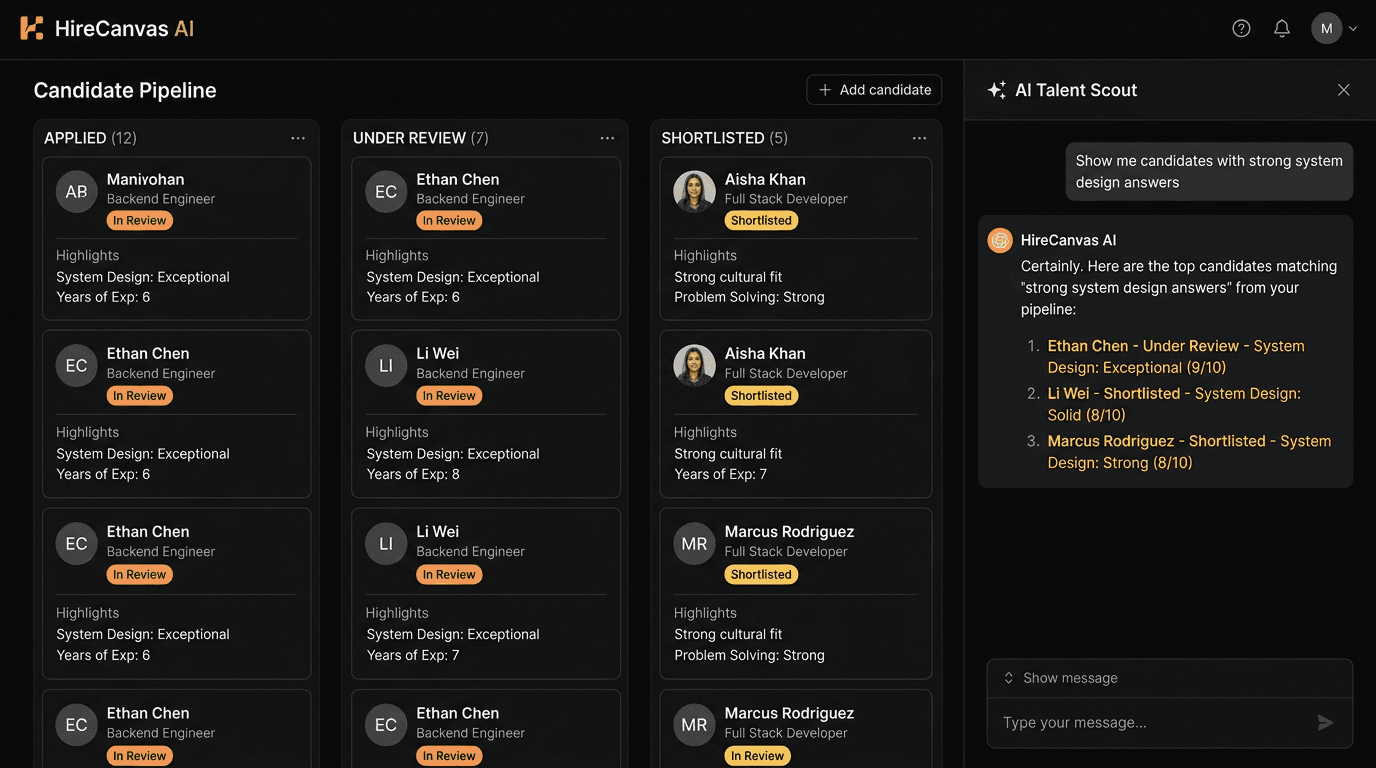Click the Add candidate button
Viewport: 1376px width, 768px height.
[x=874, y=90]
